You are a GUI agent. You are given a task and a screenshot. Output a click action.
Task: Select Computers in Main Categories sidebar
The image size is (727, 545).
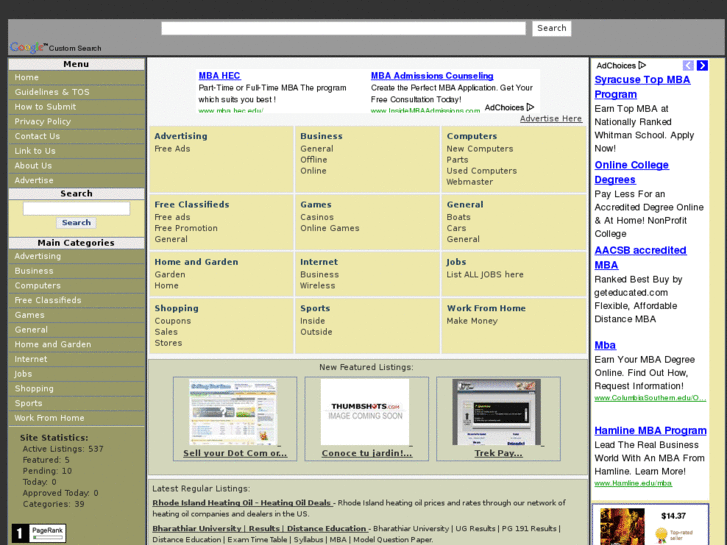coord(77,286)
